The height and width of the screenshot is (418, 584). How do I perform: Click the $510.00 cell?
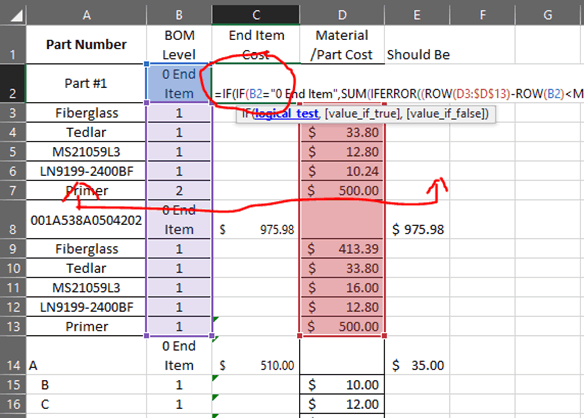click(256, 355)
